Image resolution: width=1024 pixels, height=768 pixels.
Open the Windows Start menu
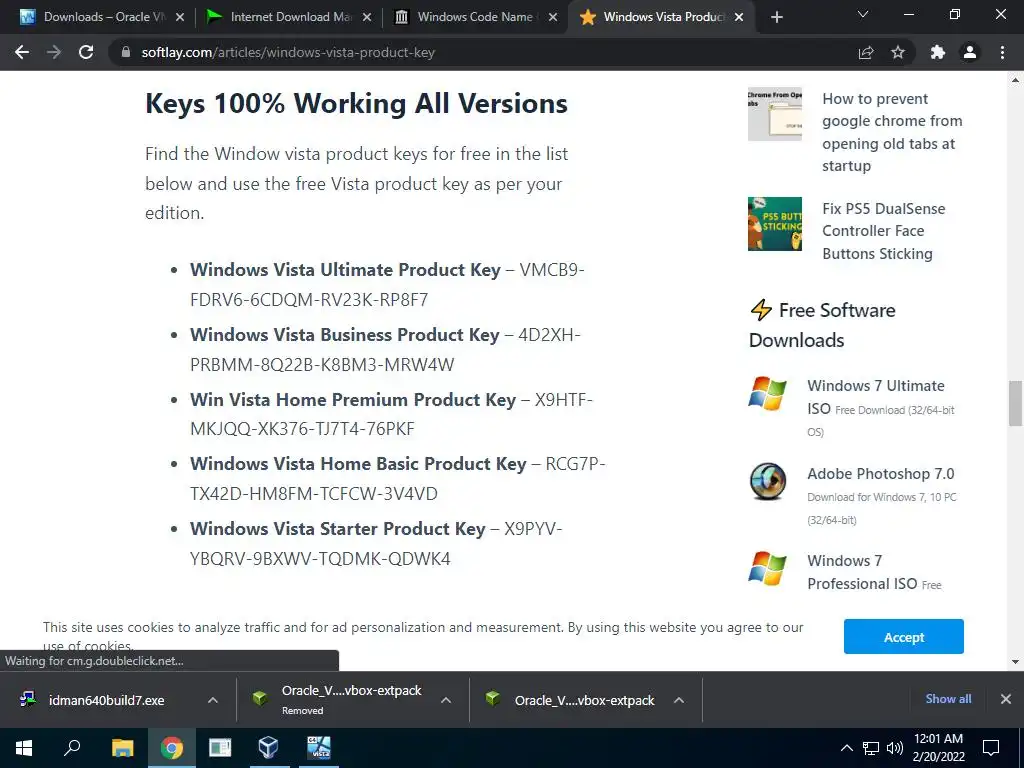[x=24, y=748]
